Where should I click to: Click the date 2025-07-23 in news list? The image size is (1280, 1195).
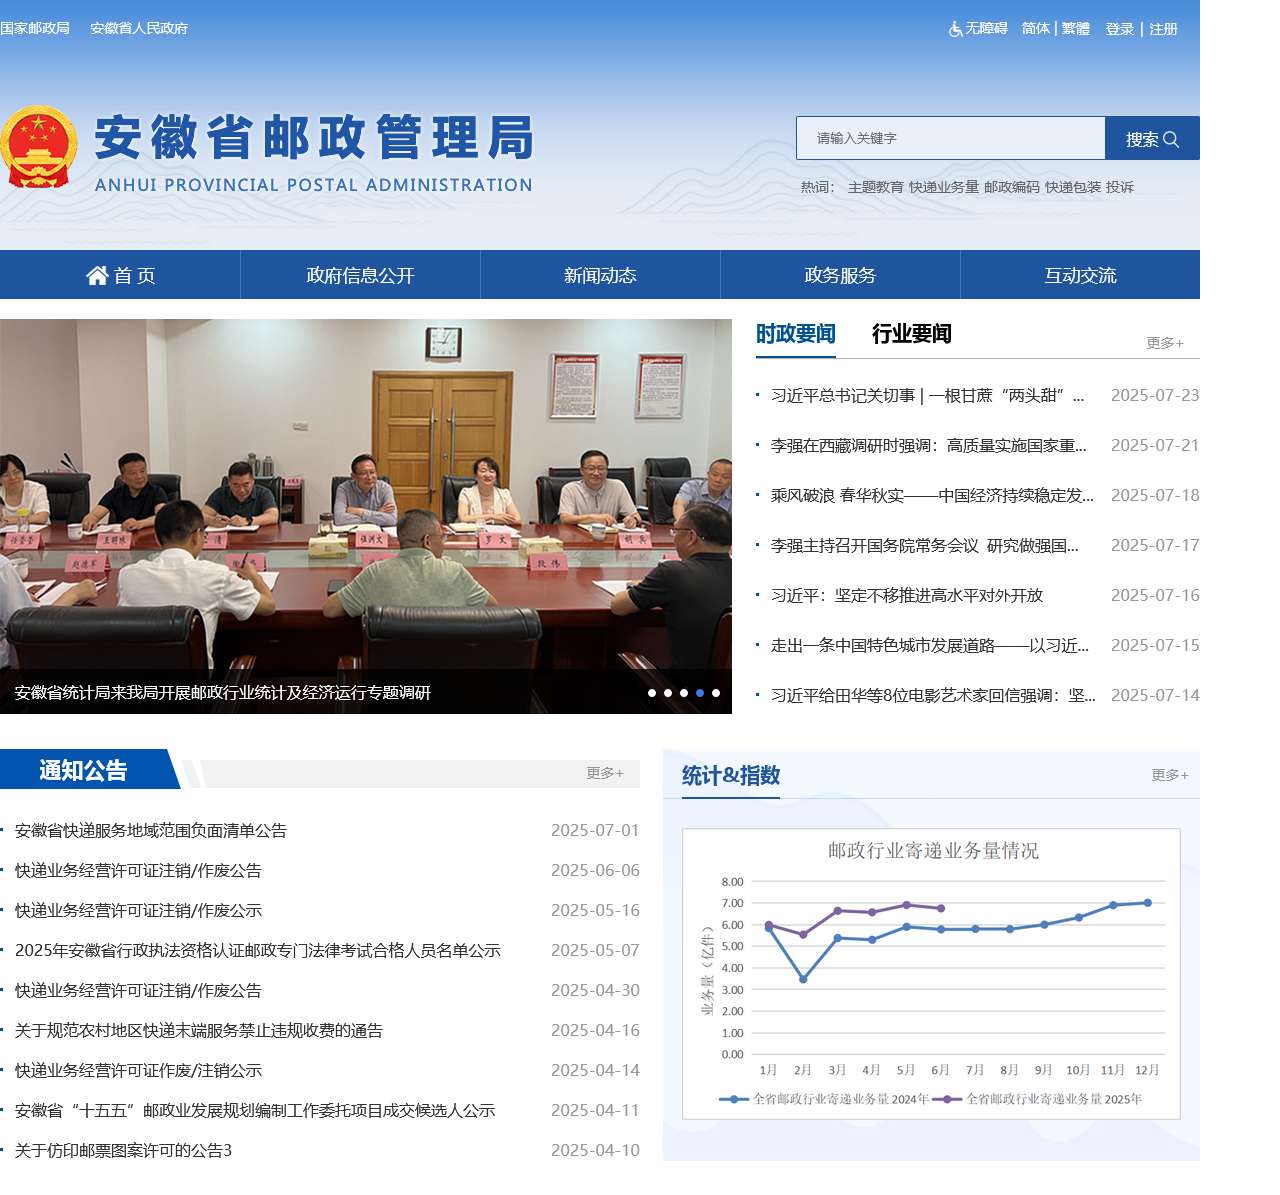click(1155, 396)
